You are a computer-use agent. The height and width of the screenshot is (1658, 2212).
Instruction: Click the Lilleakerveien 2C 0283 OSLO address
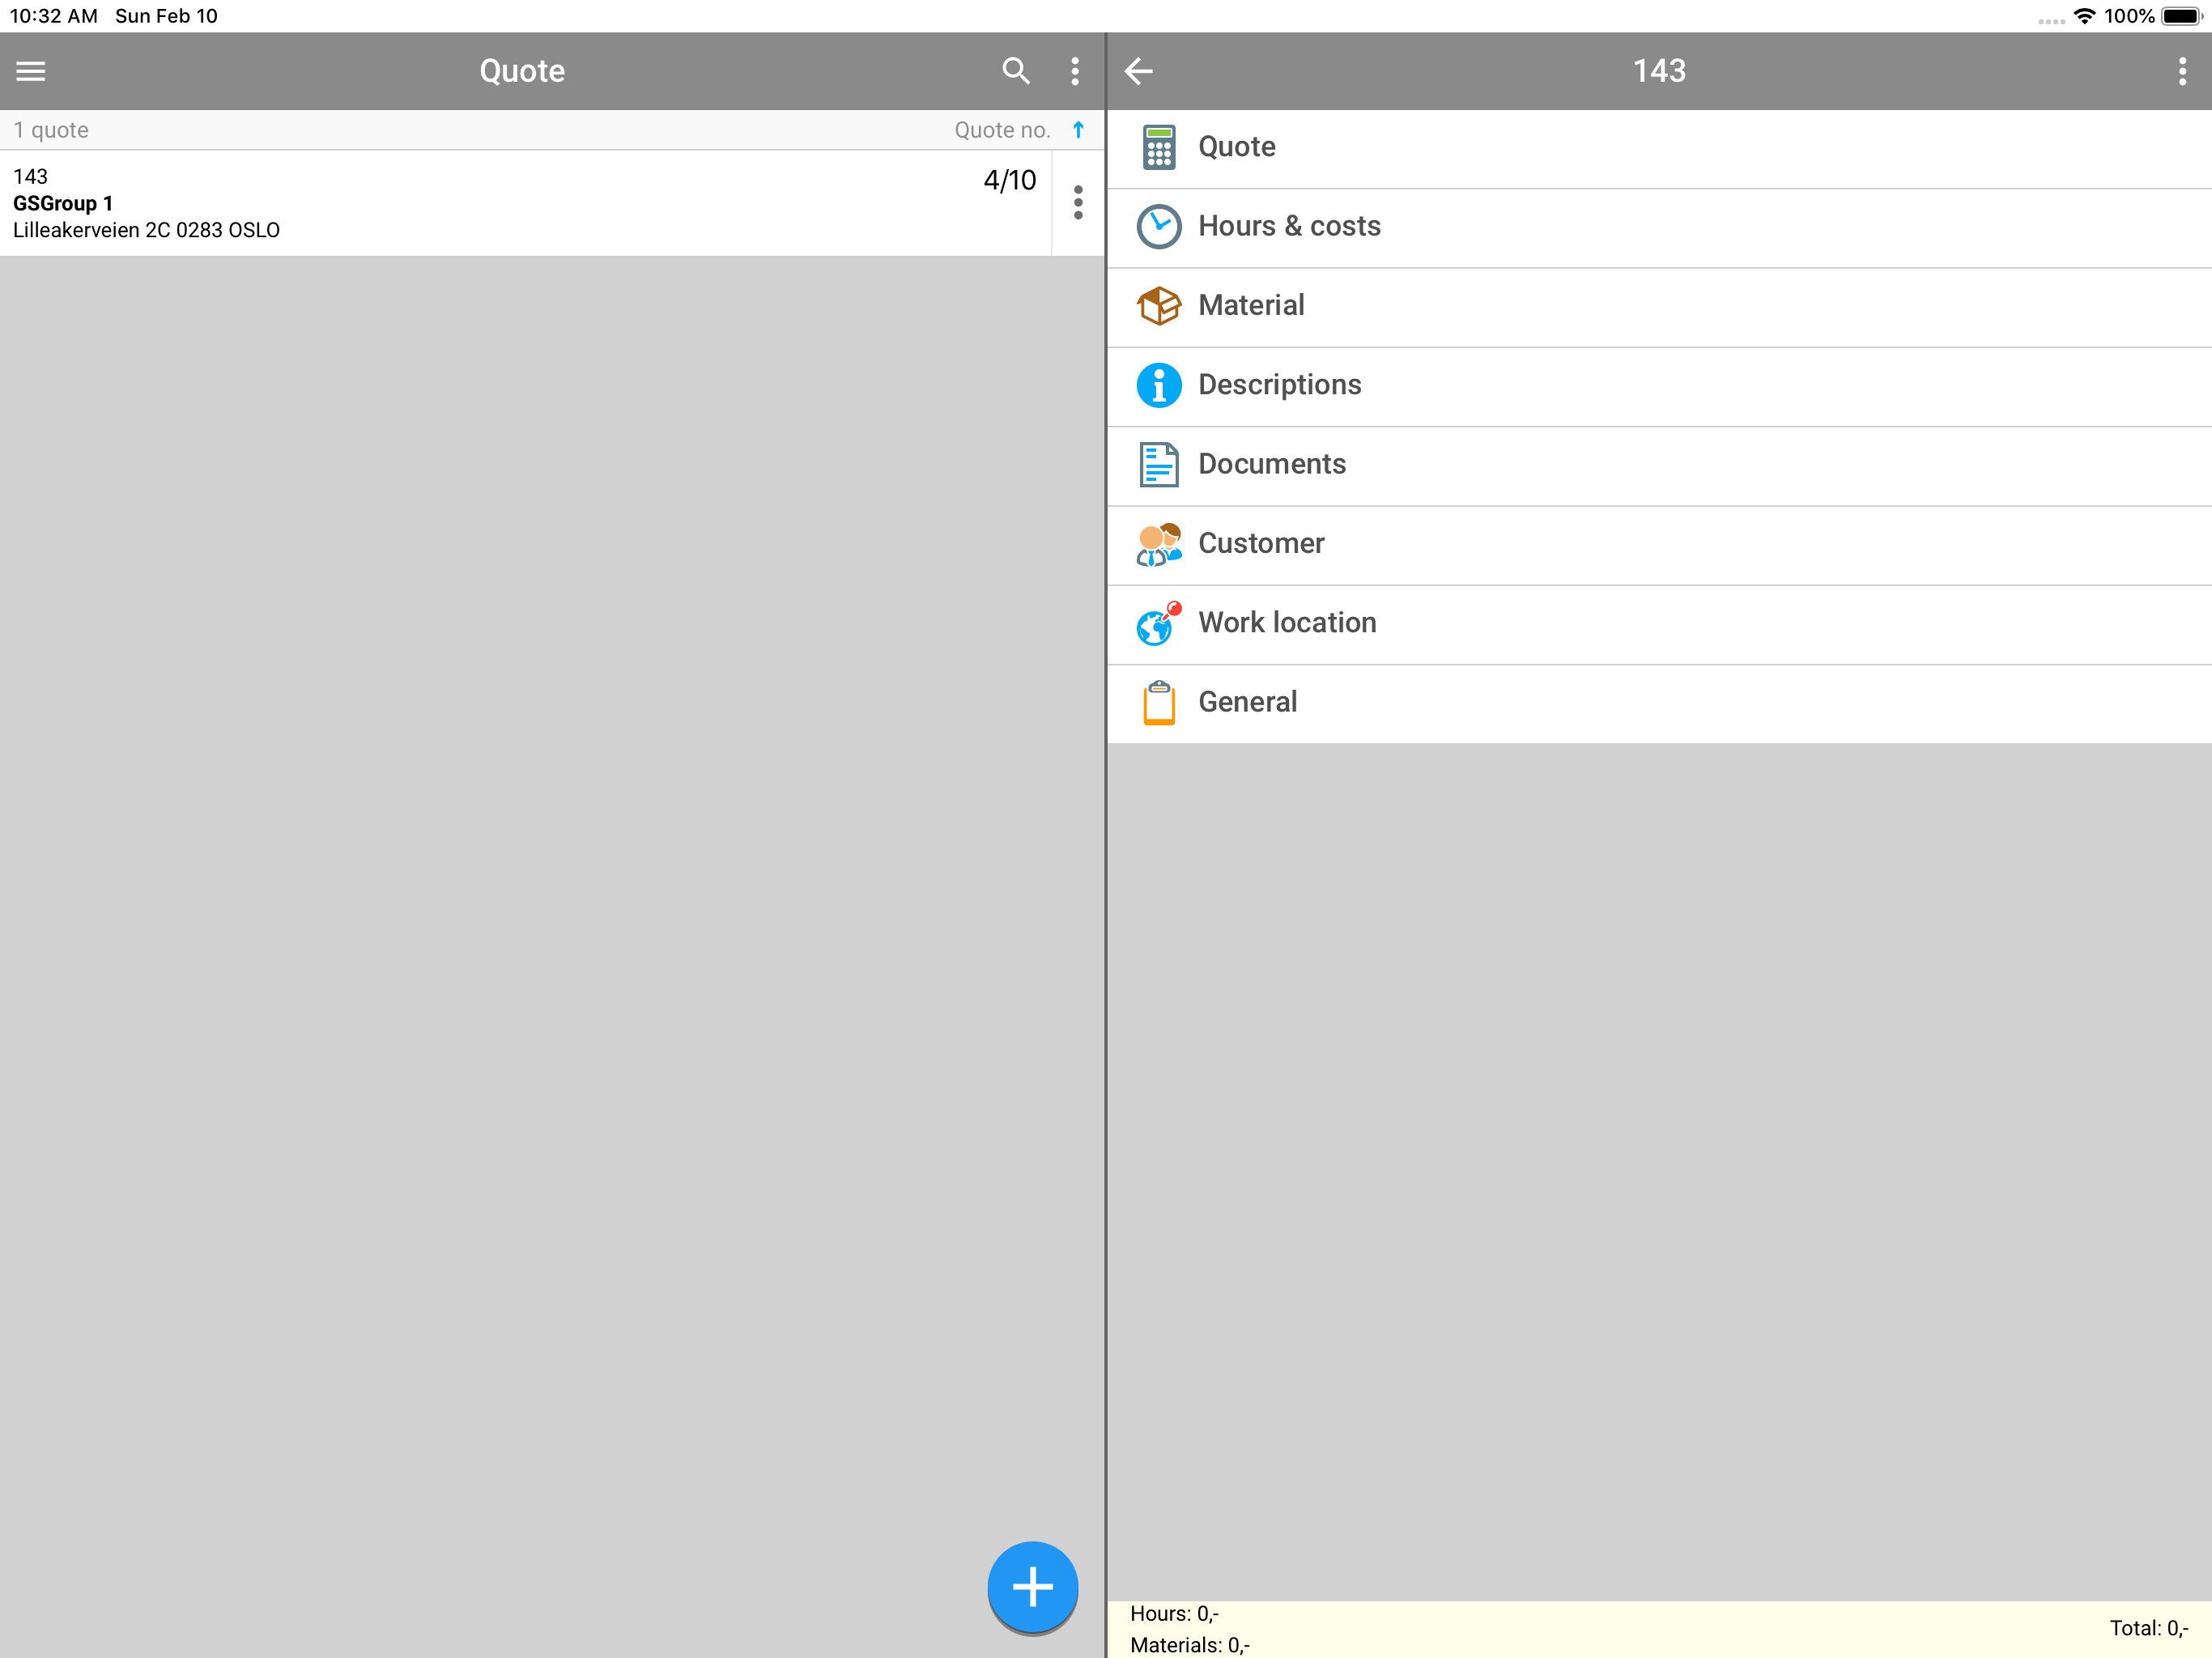(x=146, y=230)
